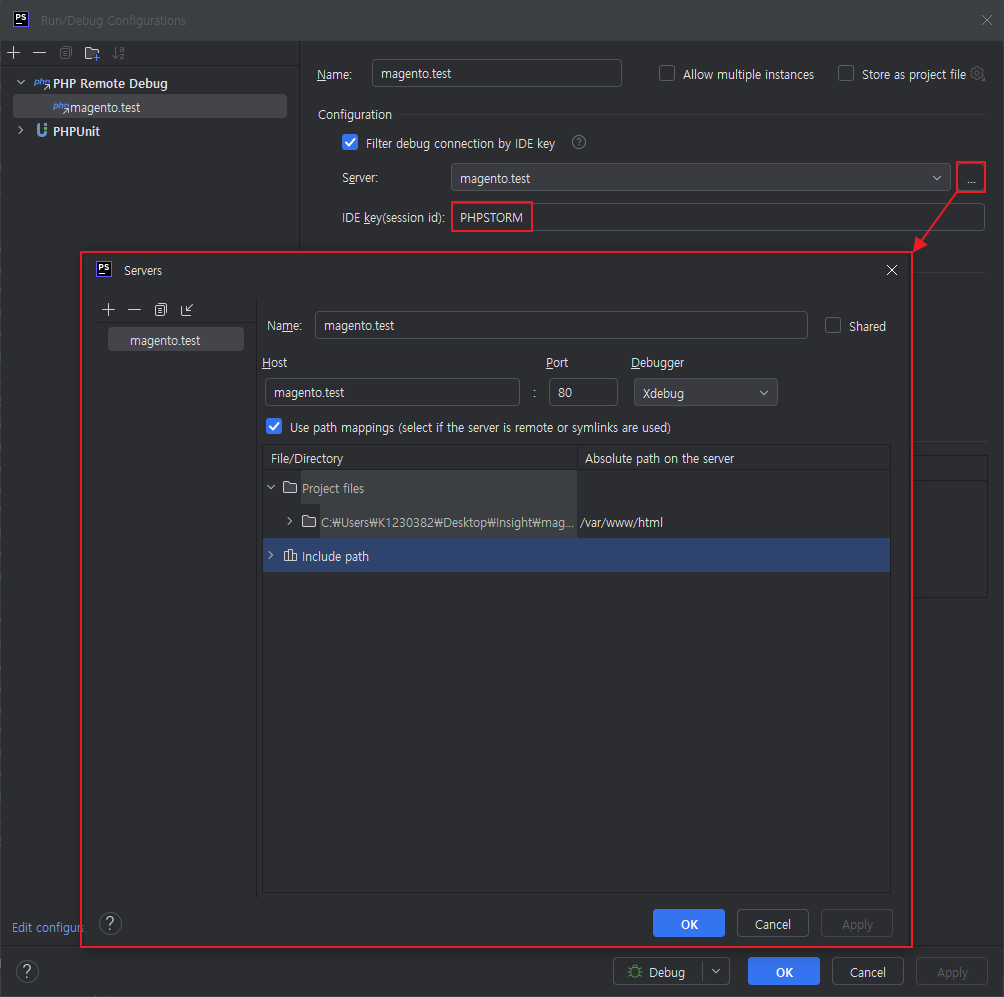Viewport: 1004px width, 997px height.
Task: Collapse the PHP Remote Debug group
Action: coord(20,83)
